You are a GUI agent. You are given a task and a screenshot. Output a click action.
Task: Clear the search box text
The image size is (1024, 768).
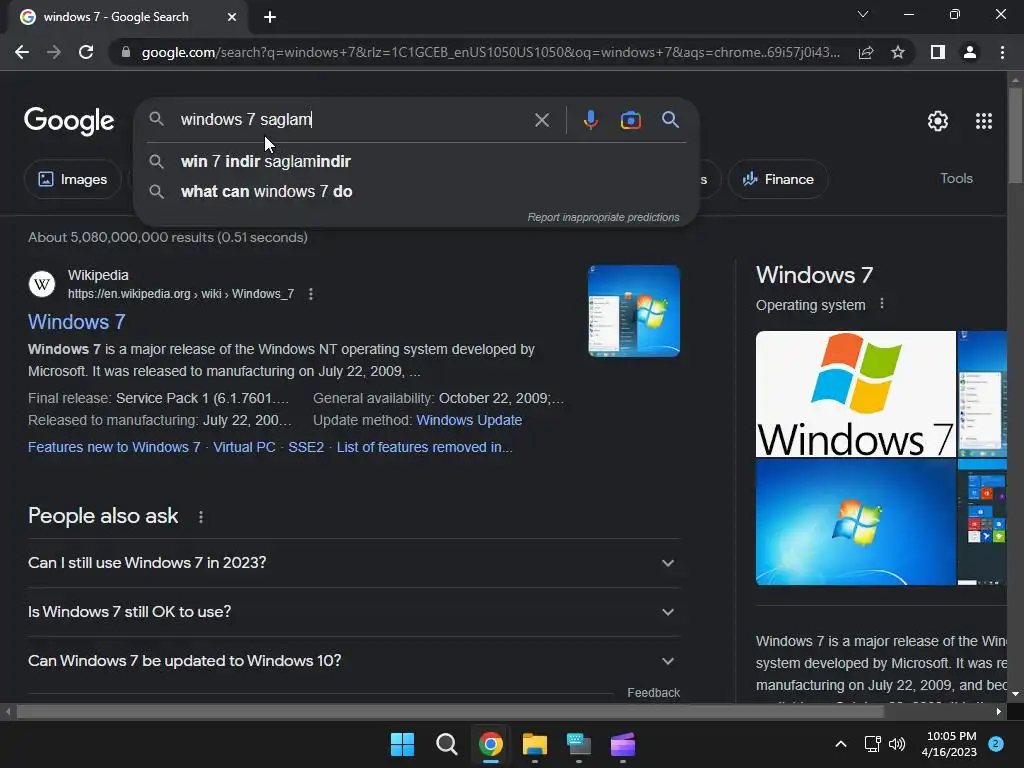541,120
